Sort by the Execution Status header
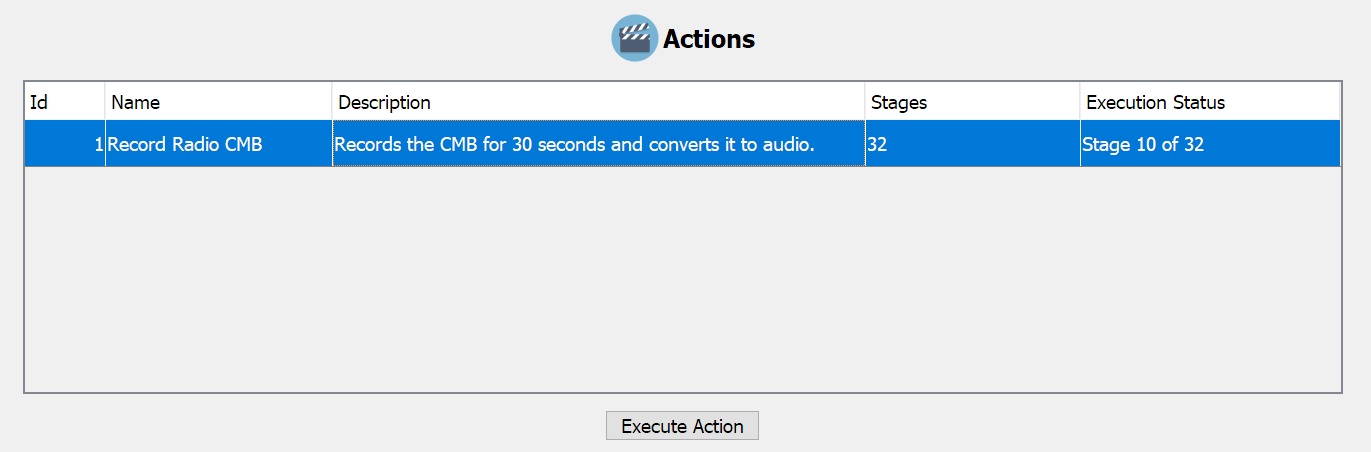 pos(1209,102)
